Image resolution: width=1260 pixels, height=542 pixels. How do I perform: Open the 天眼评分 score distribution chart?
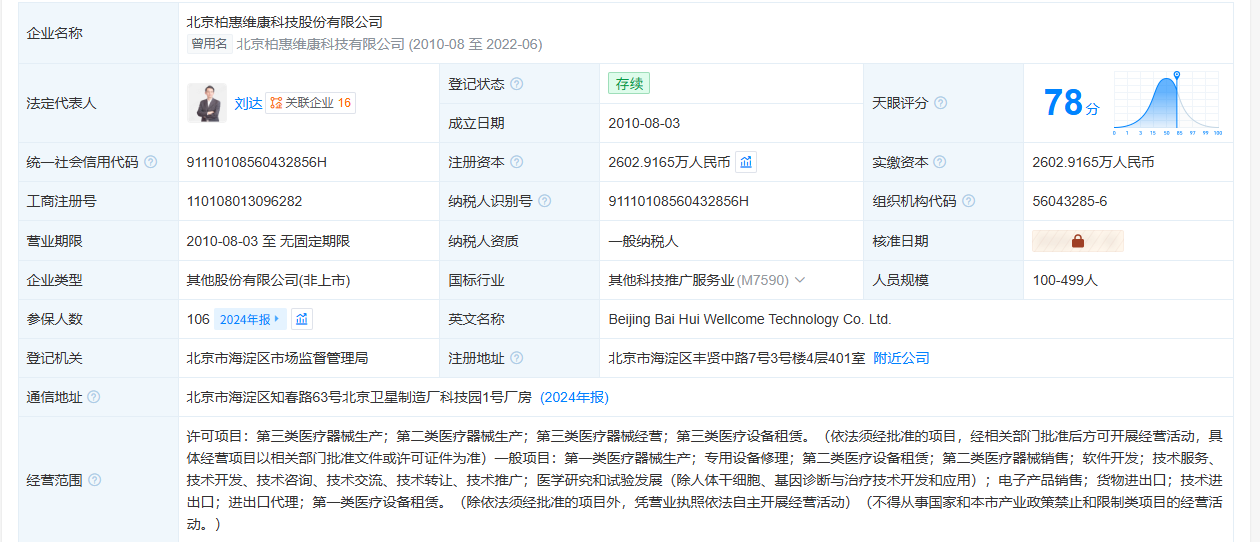1166,103
